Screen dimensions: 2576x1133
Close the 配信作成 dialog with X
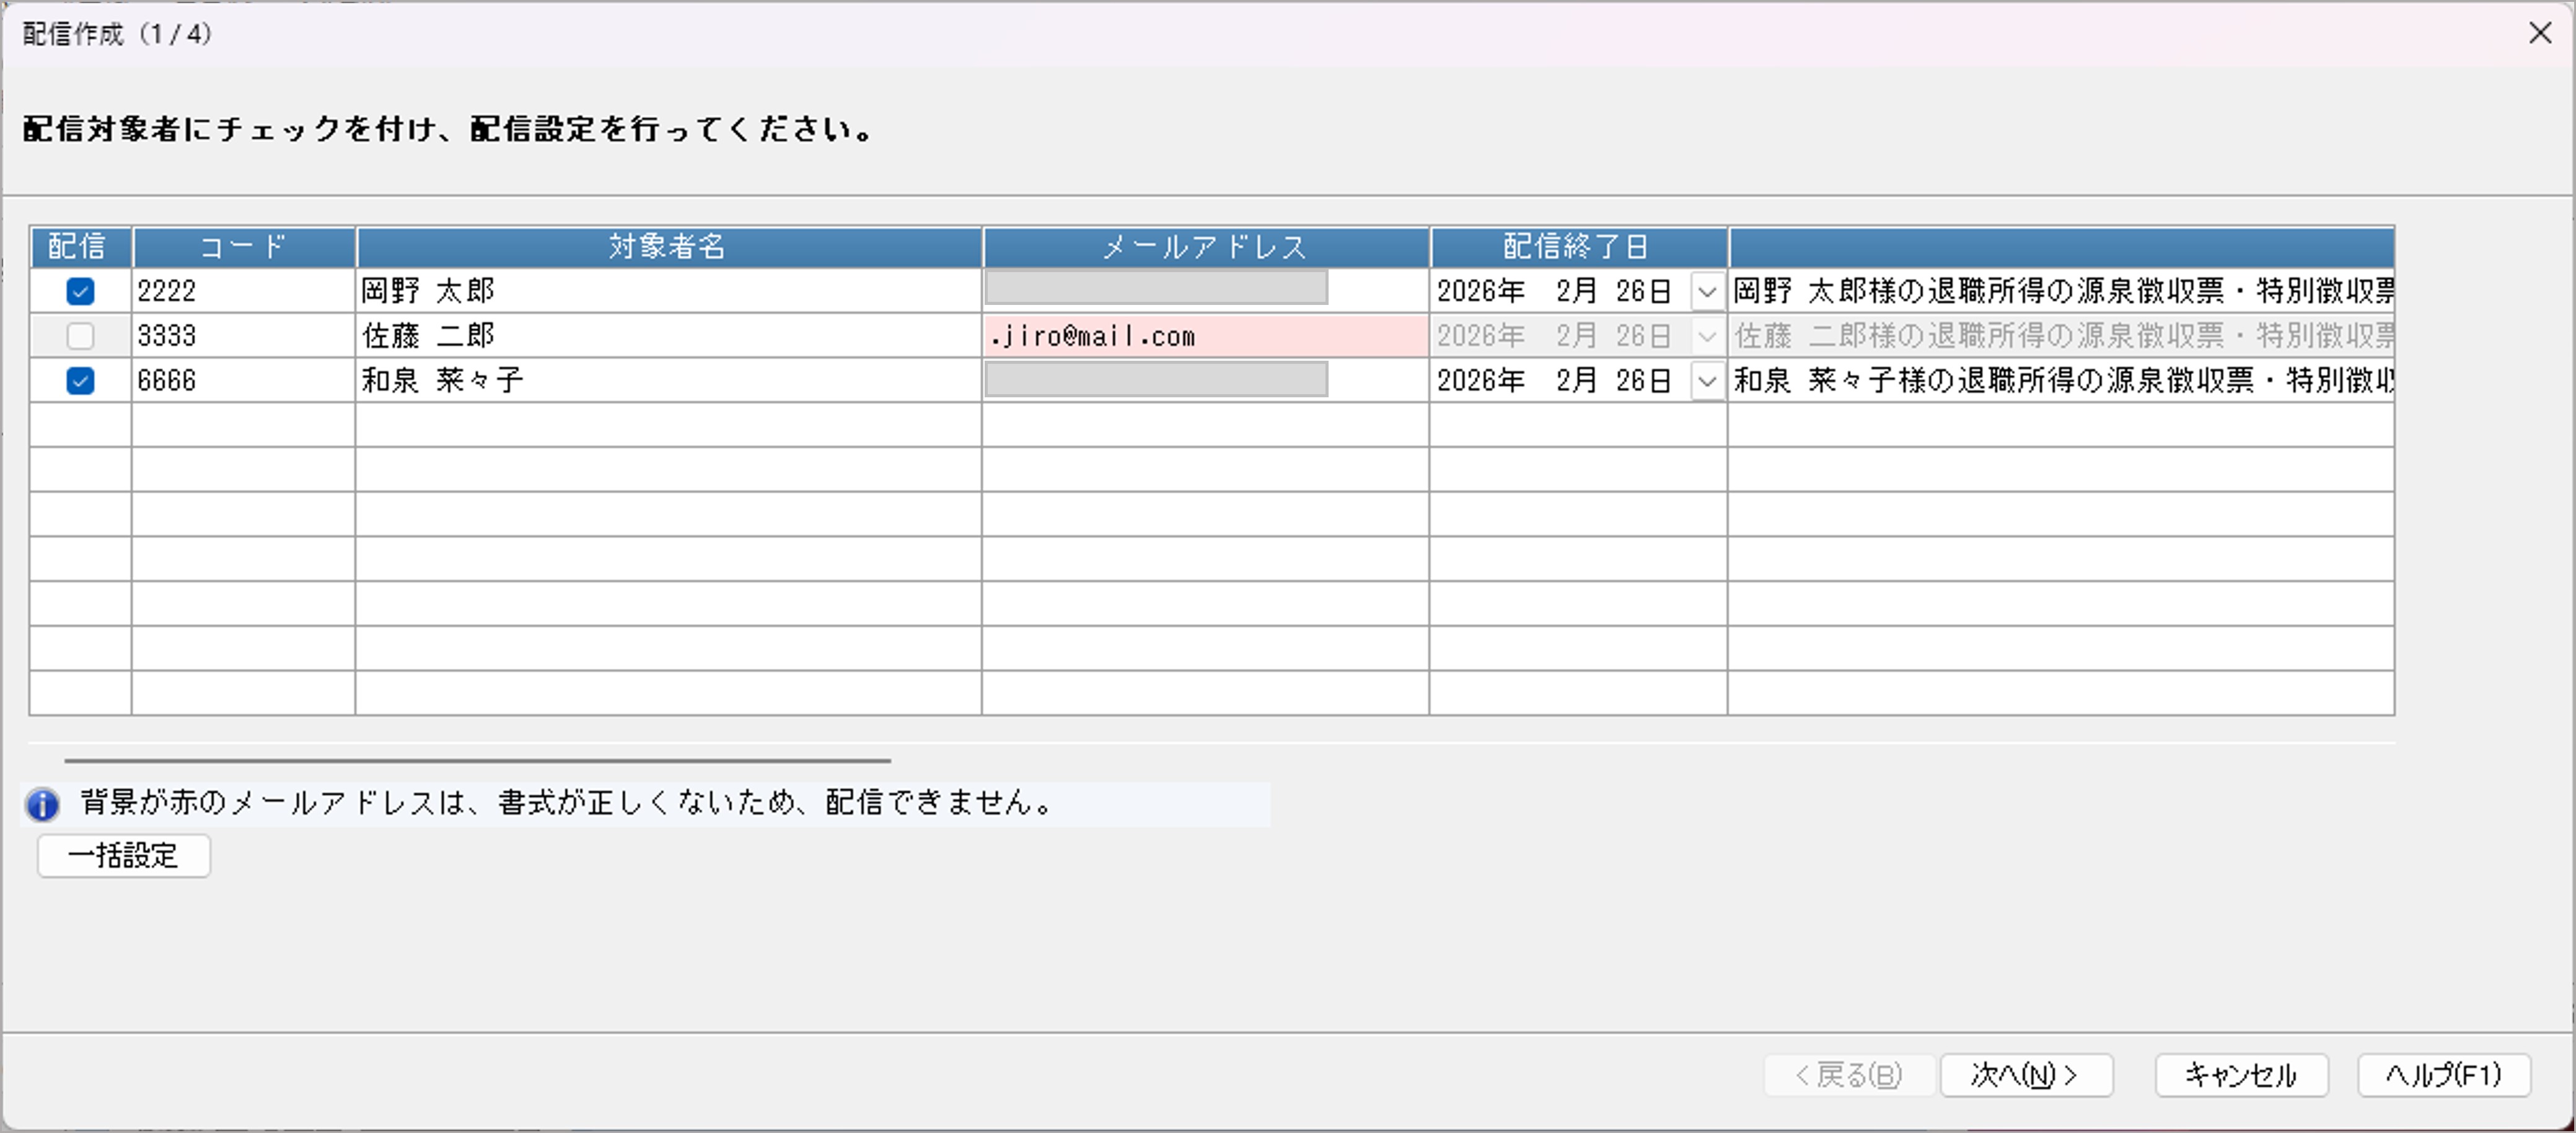pos(2539,33)
